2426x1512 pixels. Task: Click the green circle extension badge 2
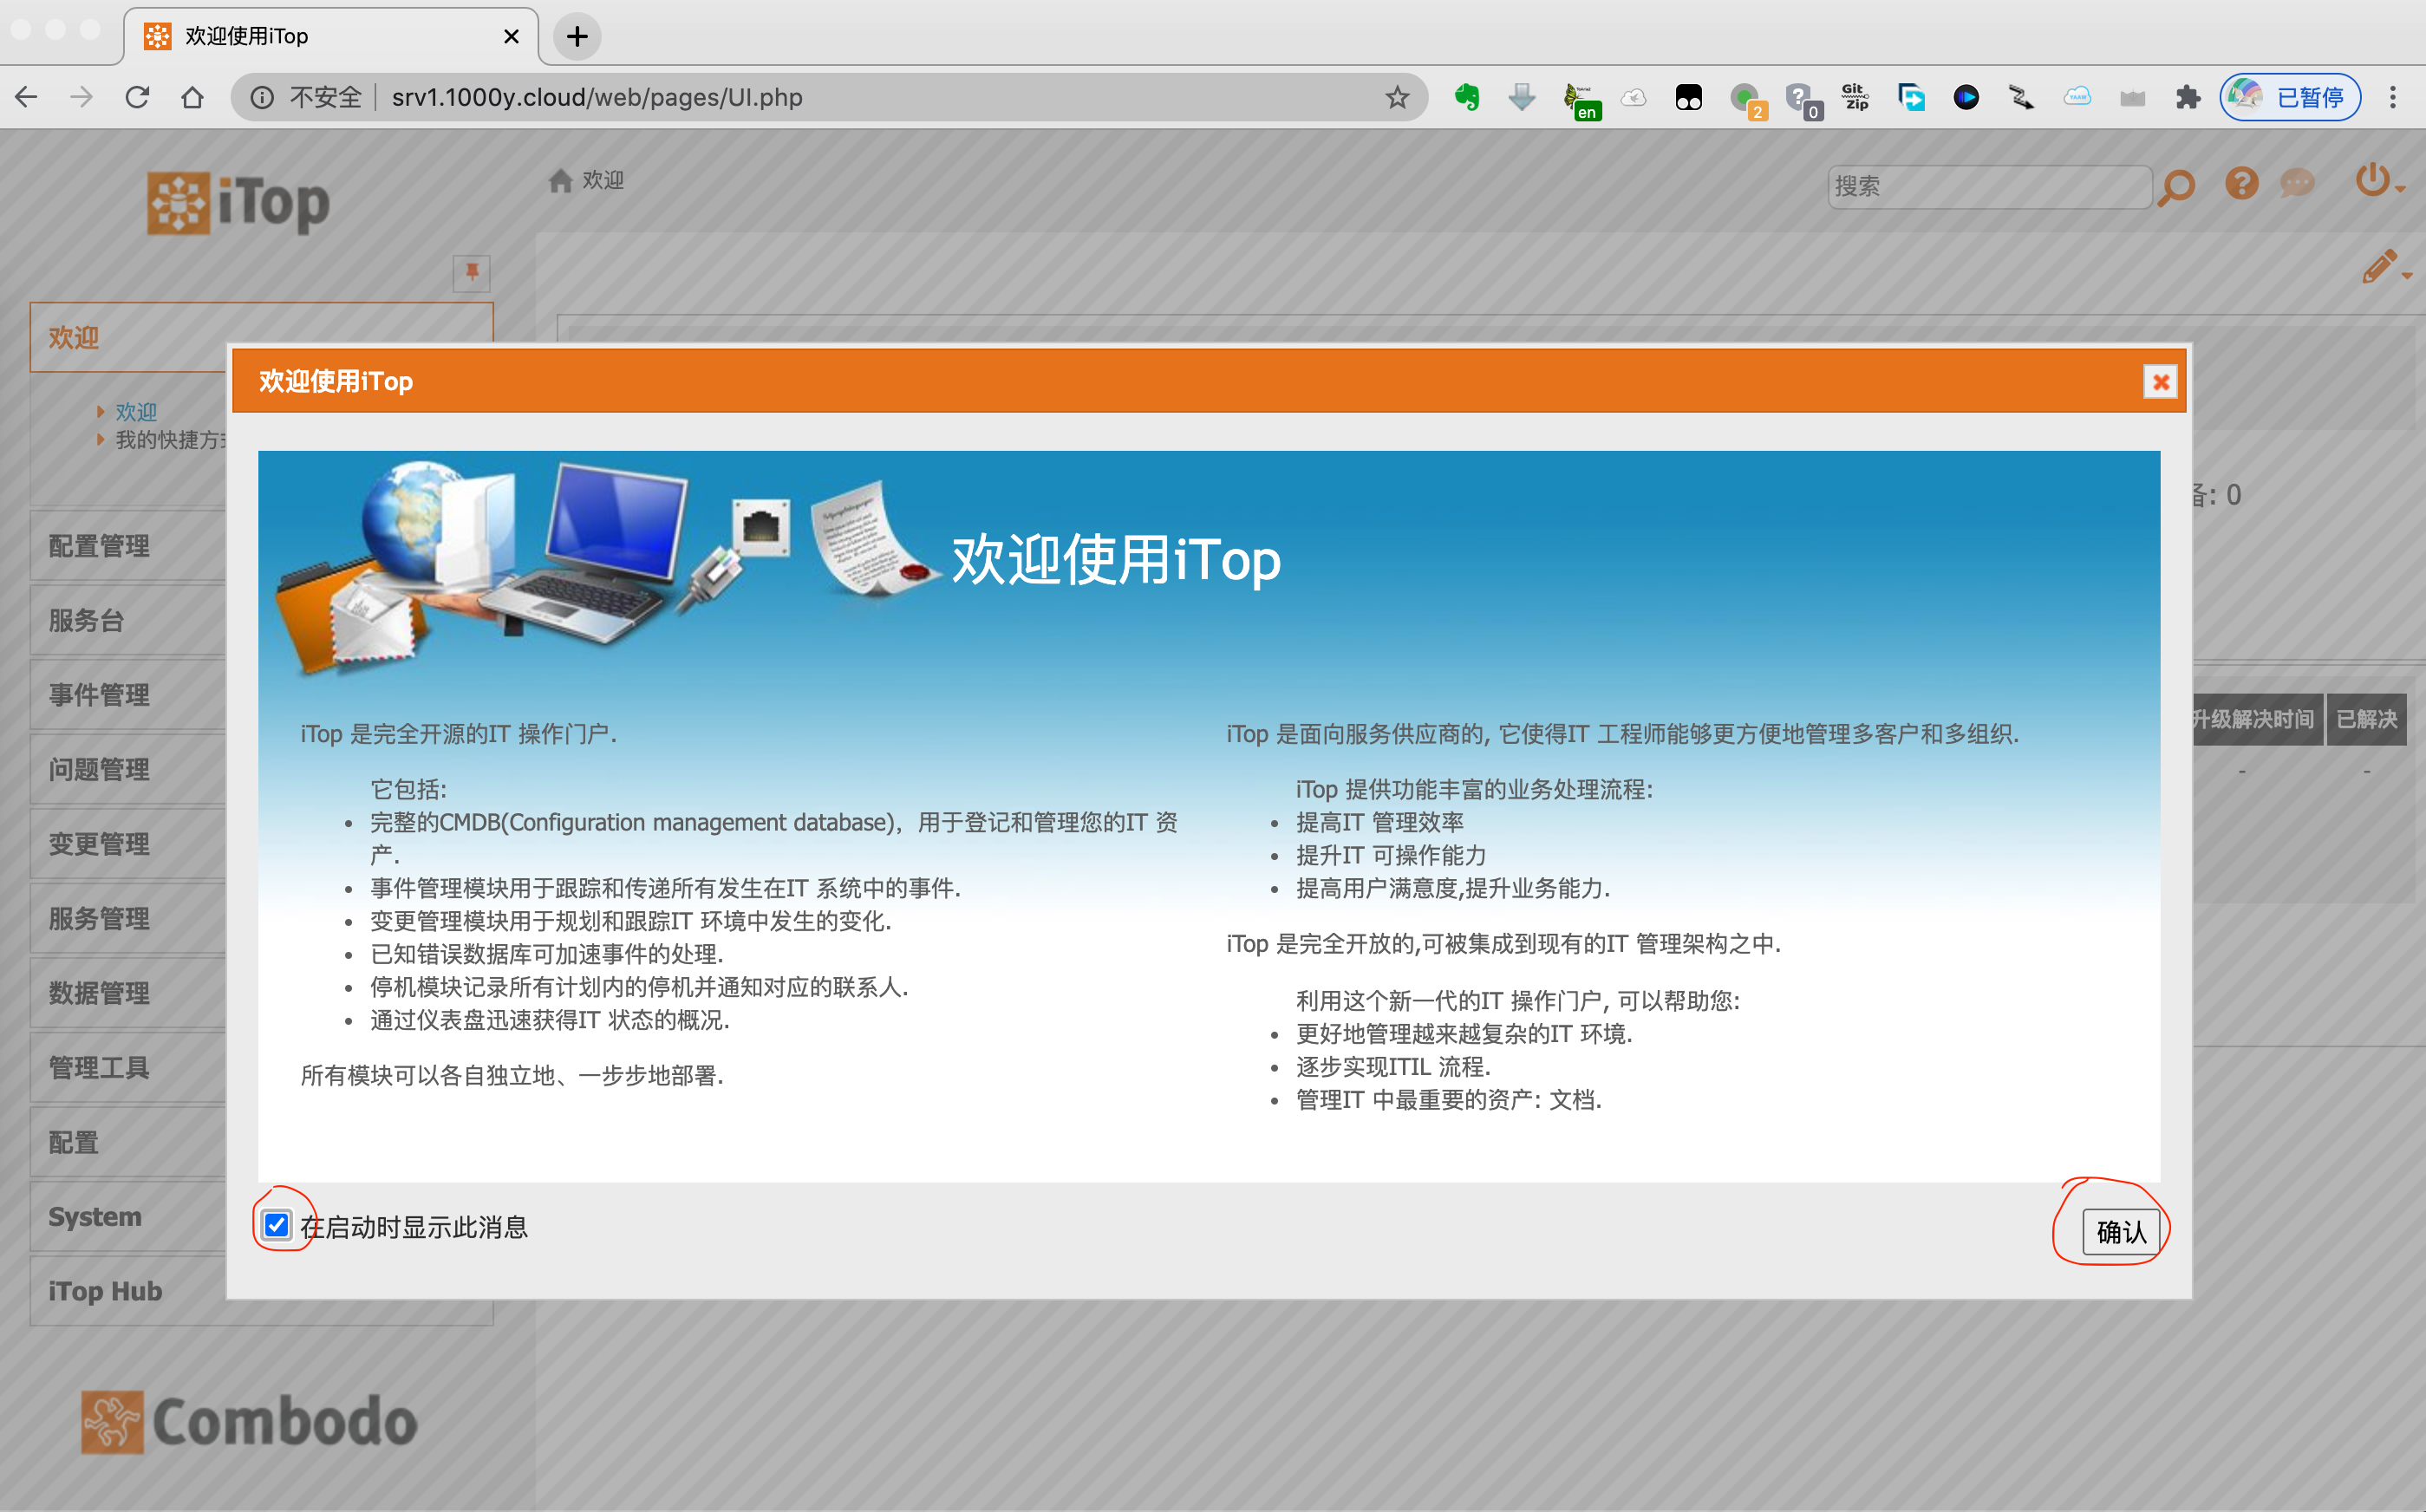[x=1748, y=101]
